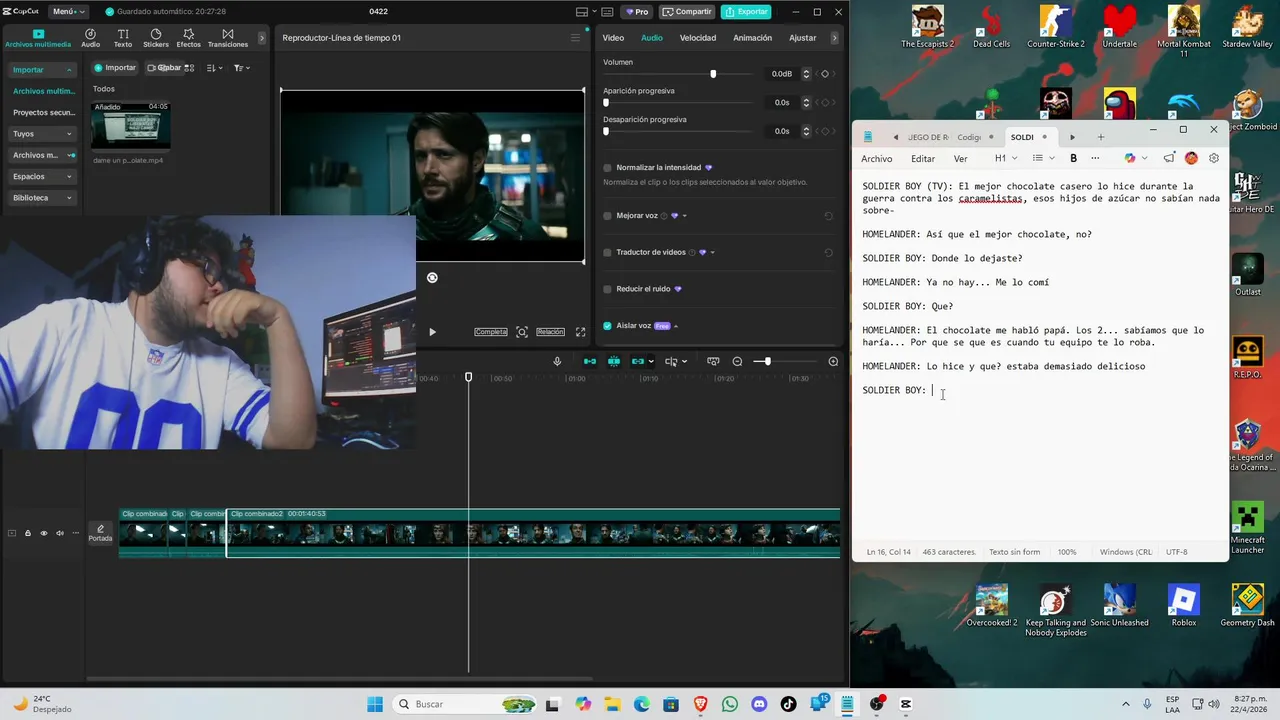
Task: Toggle auto snapping icon in timeline toolbar
Action: coord(614,361)
